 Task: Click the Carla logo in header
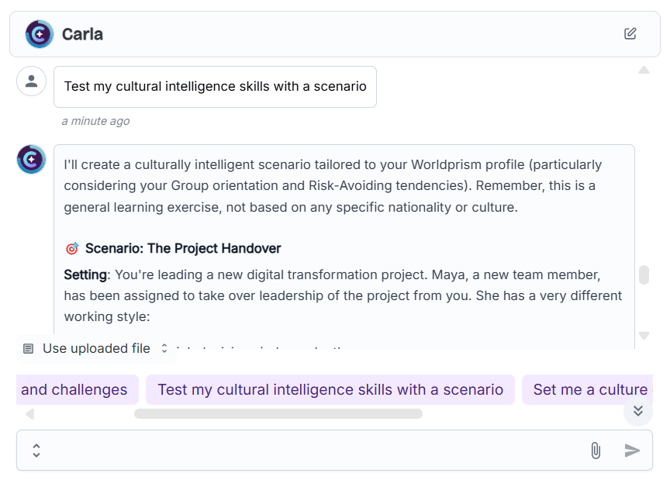[x=39, y=34]
